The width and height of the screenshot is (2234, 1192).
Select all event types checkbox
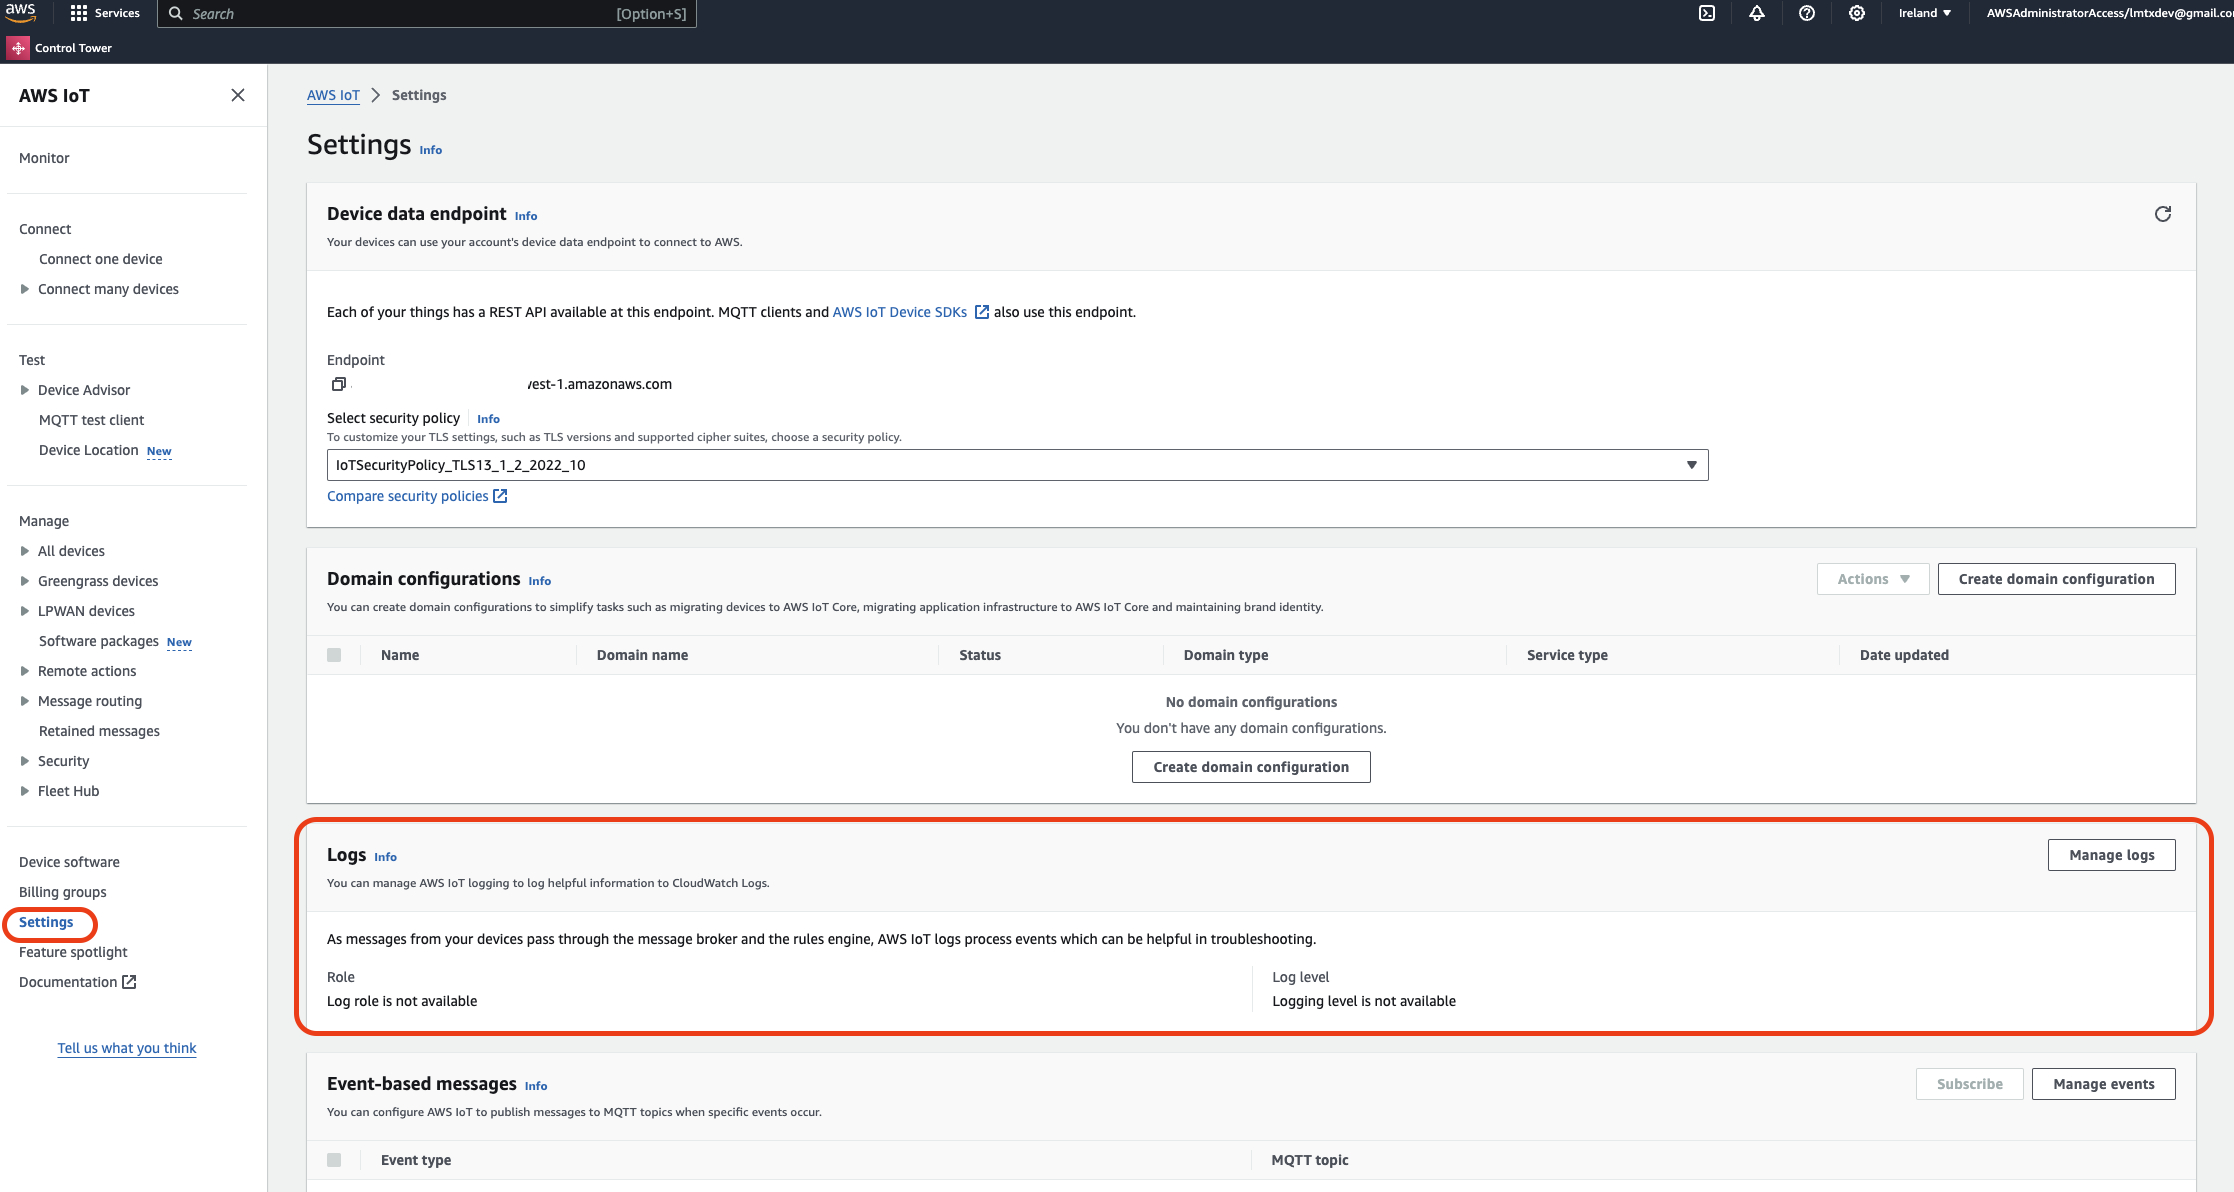point(334,1160)
